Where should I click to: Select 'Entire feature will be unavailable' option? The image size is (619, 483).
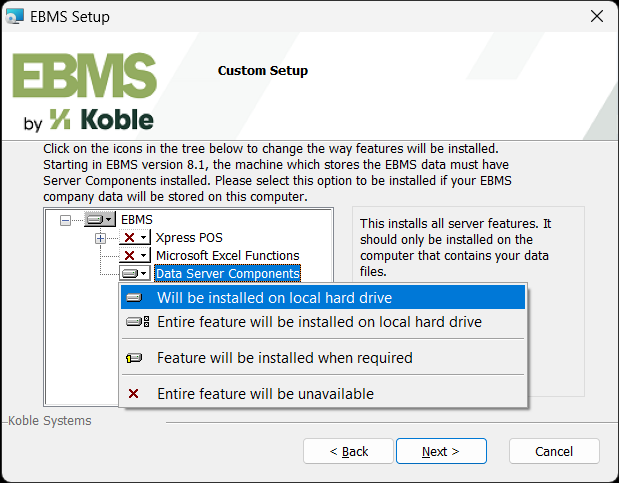click(265, 394)
